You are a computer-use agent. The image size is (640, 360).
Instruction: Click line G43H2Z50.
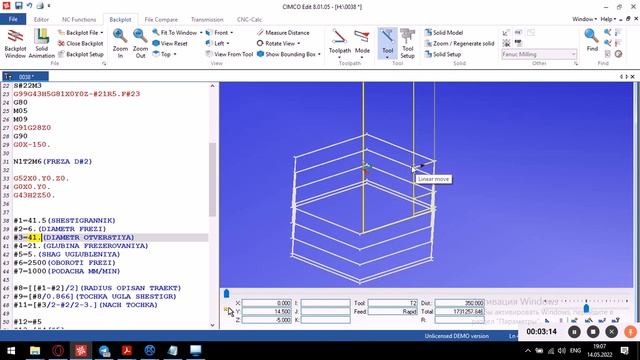34,195
